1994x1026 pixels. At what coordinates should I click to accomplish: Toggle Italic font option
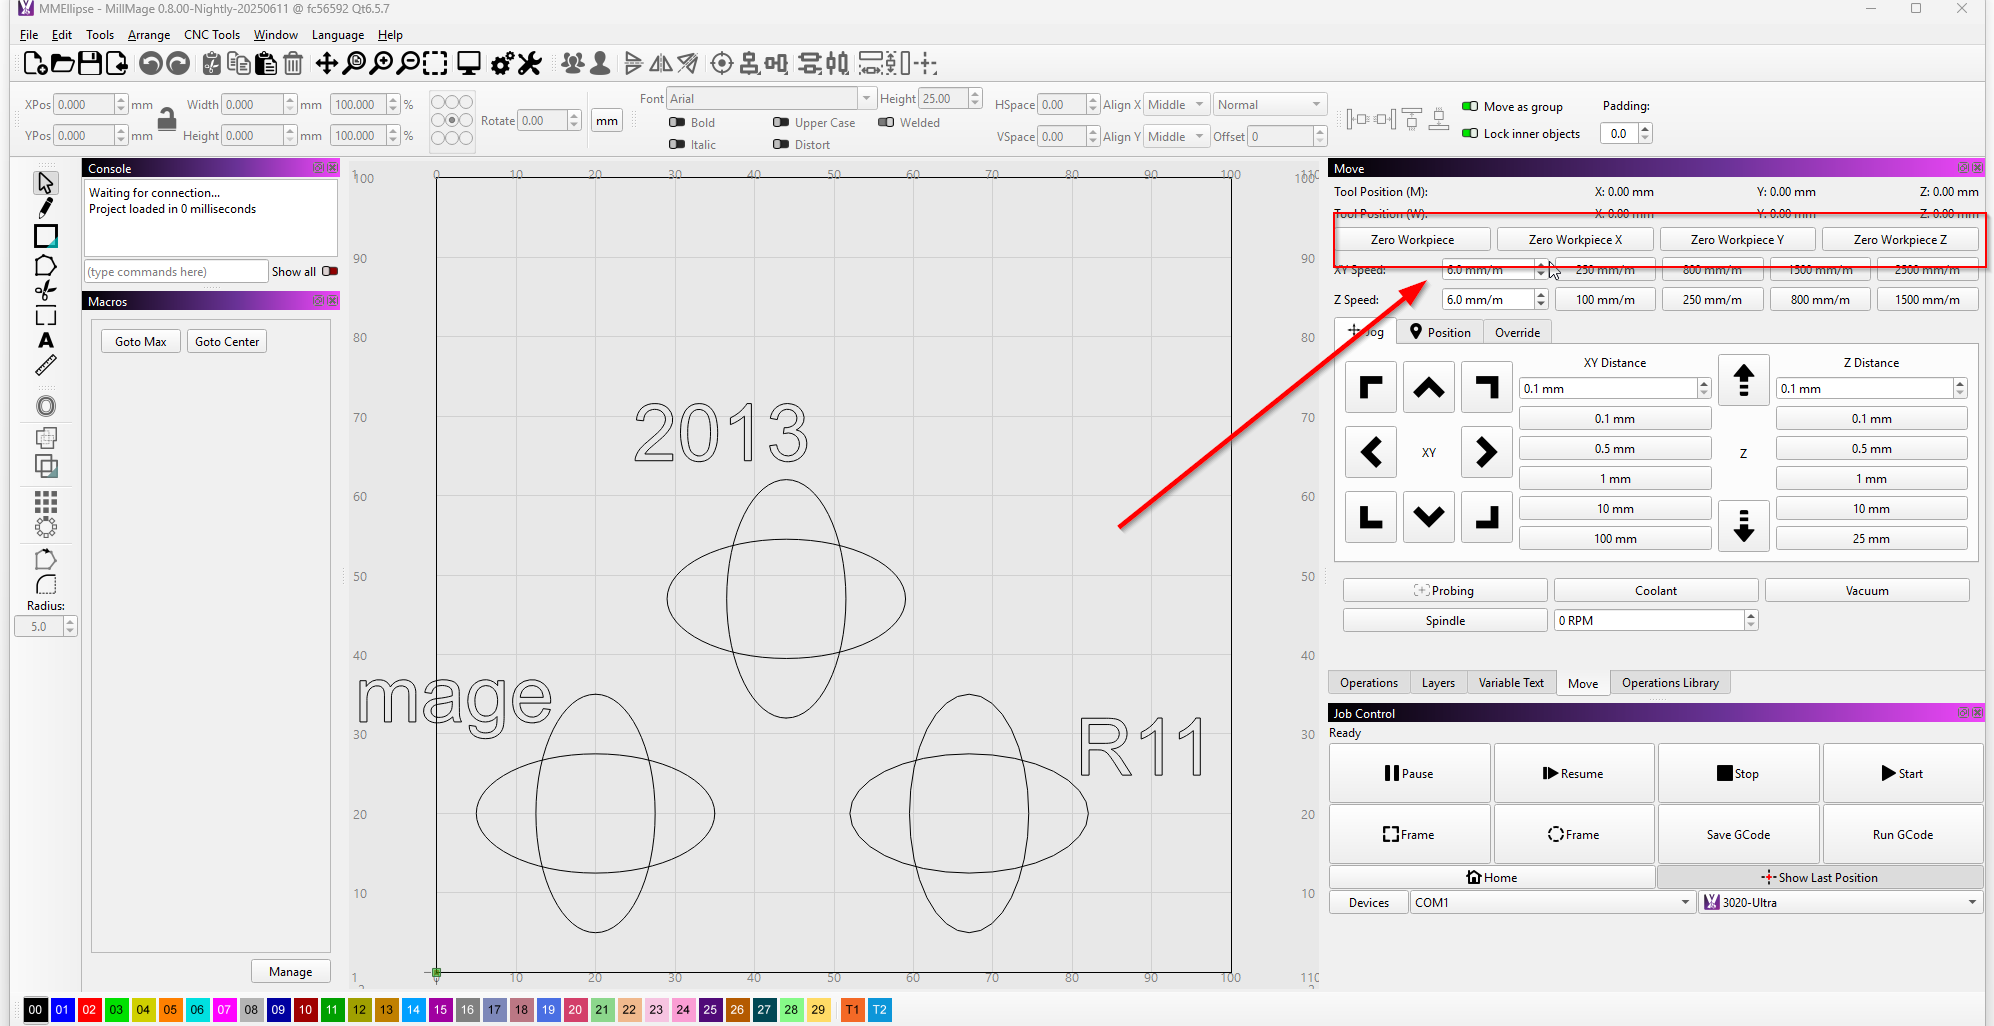coord(677,144)
